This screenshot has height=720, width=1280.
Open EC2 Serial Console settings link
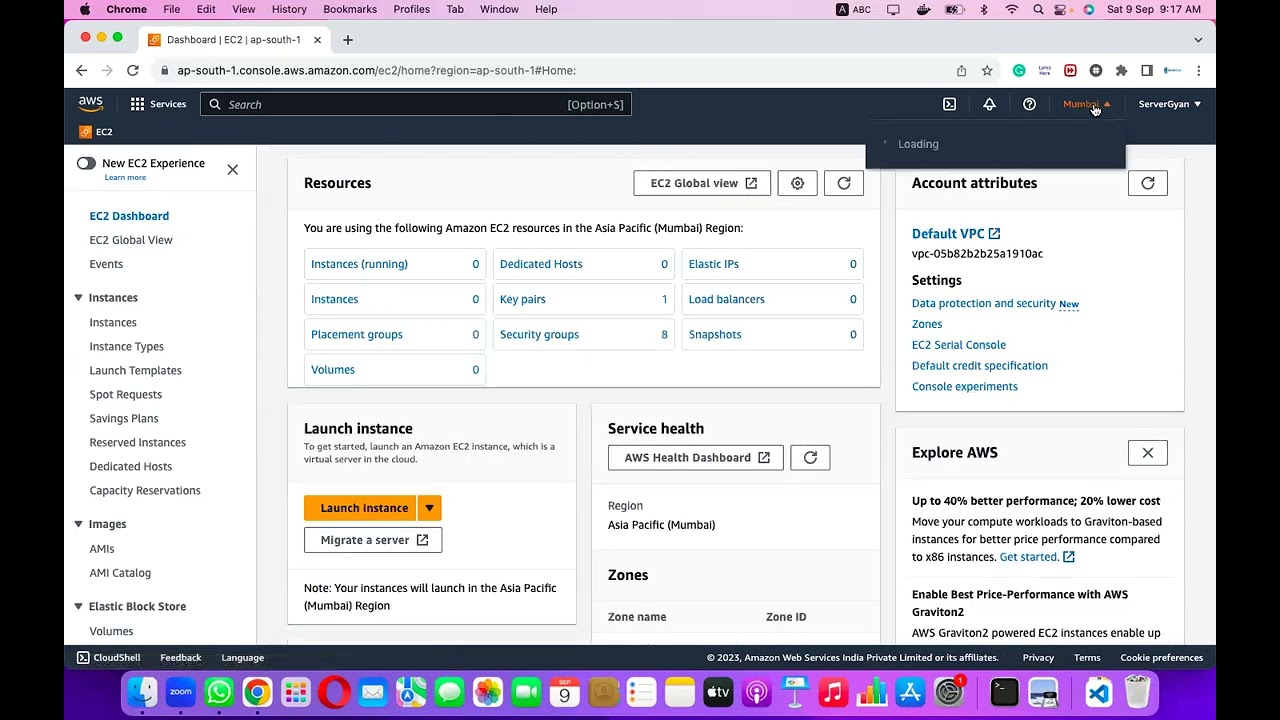coord(959,345)
